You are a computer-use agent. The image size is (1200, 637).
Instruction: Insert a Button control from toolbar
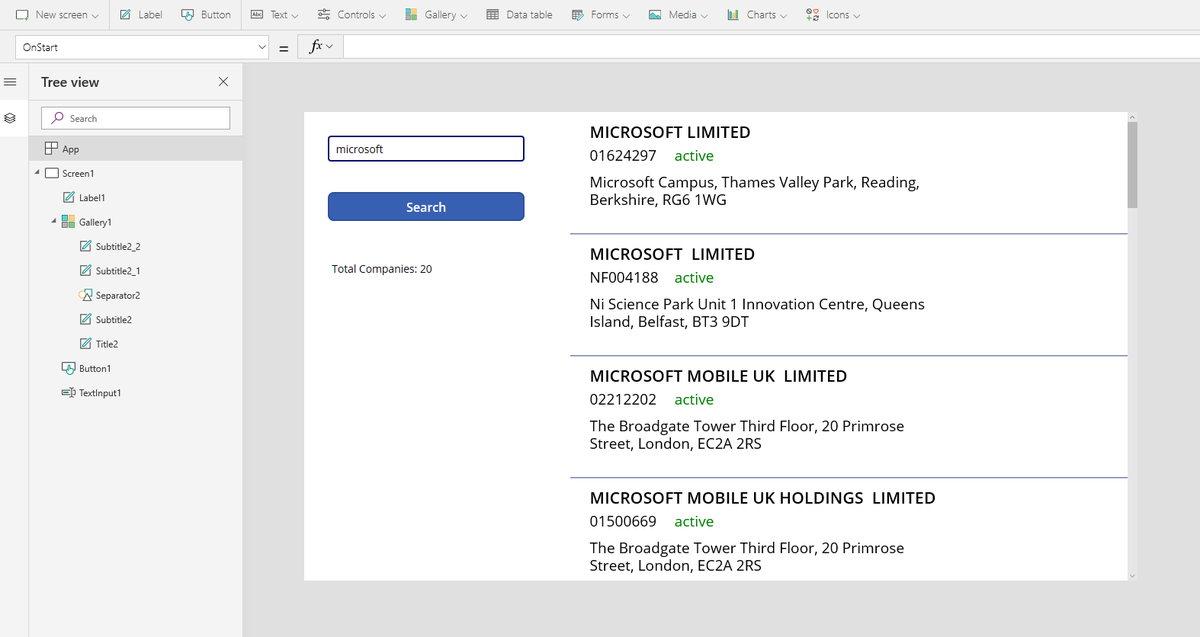coord(206,15)
